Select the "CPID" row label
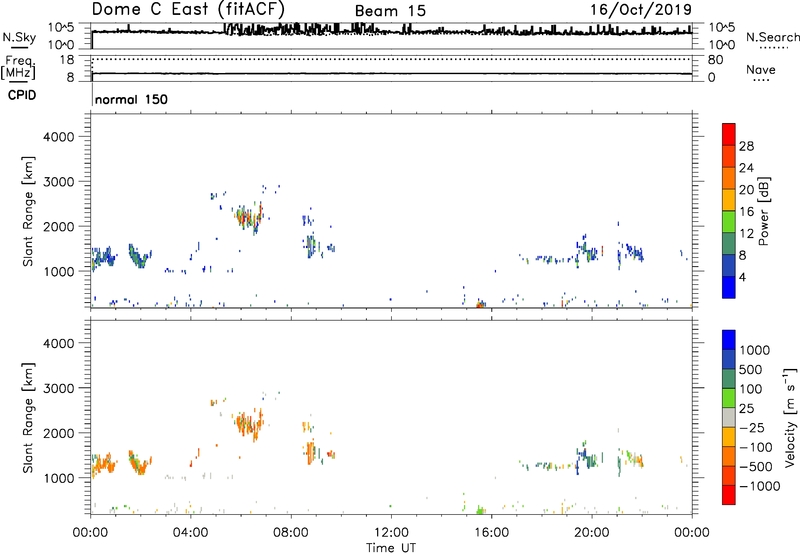 point(22,95)
